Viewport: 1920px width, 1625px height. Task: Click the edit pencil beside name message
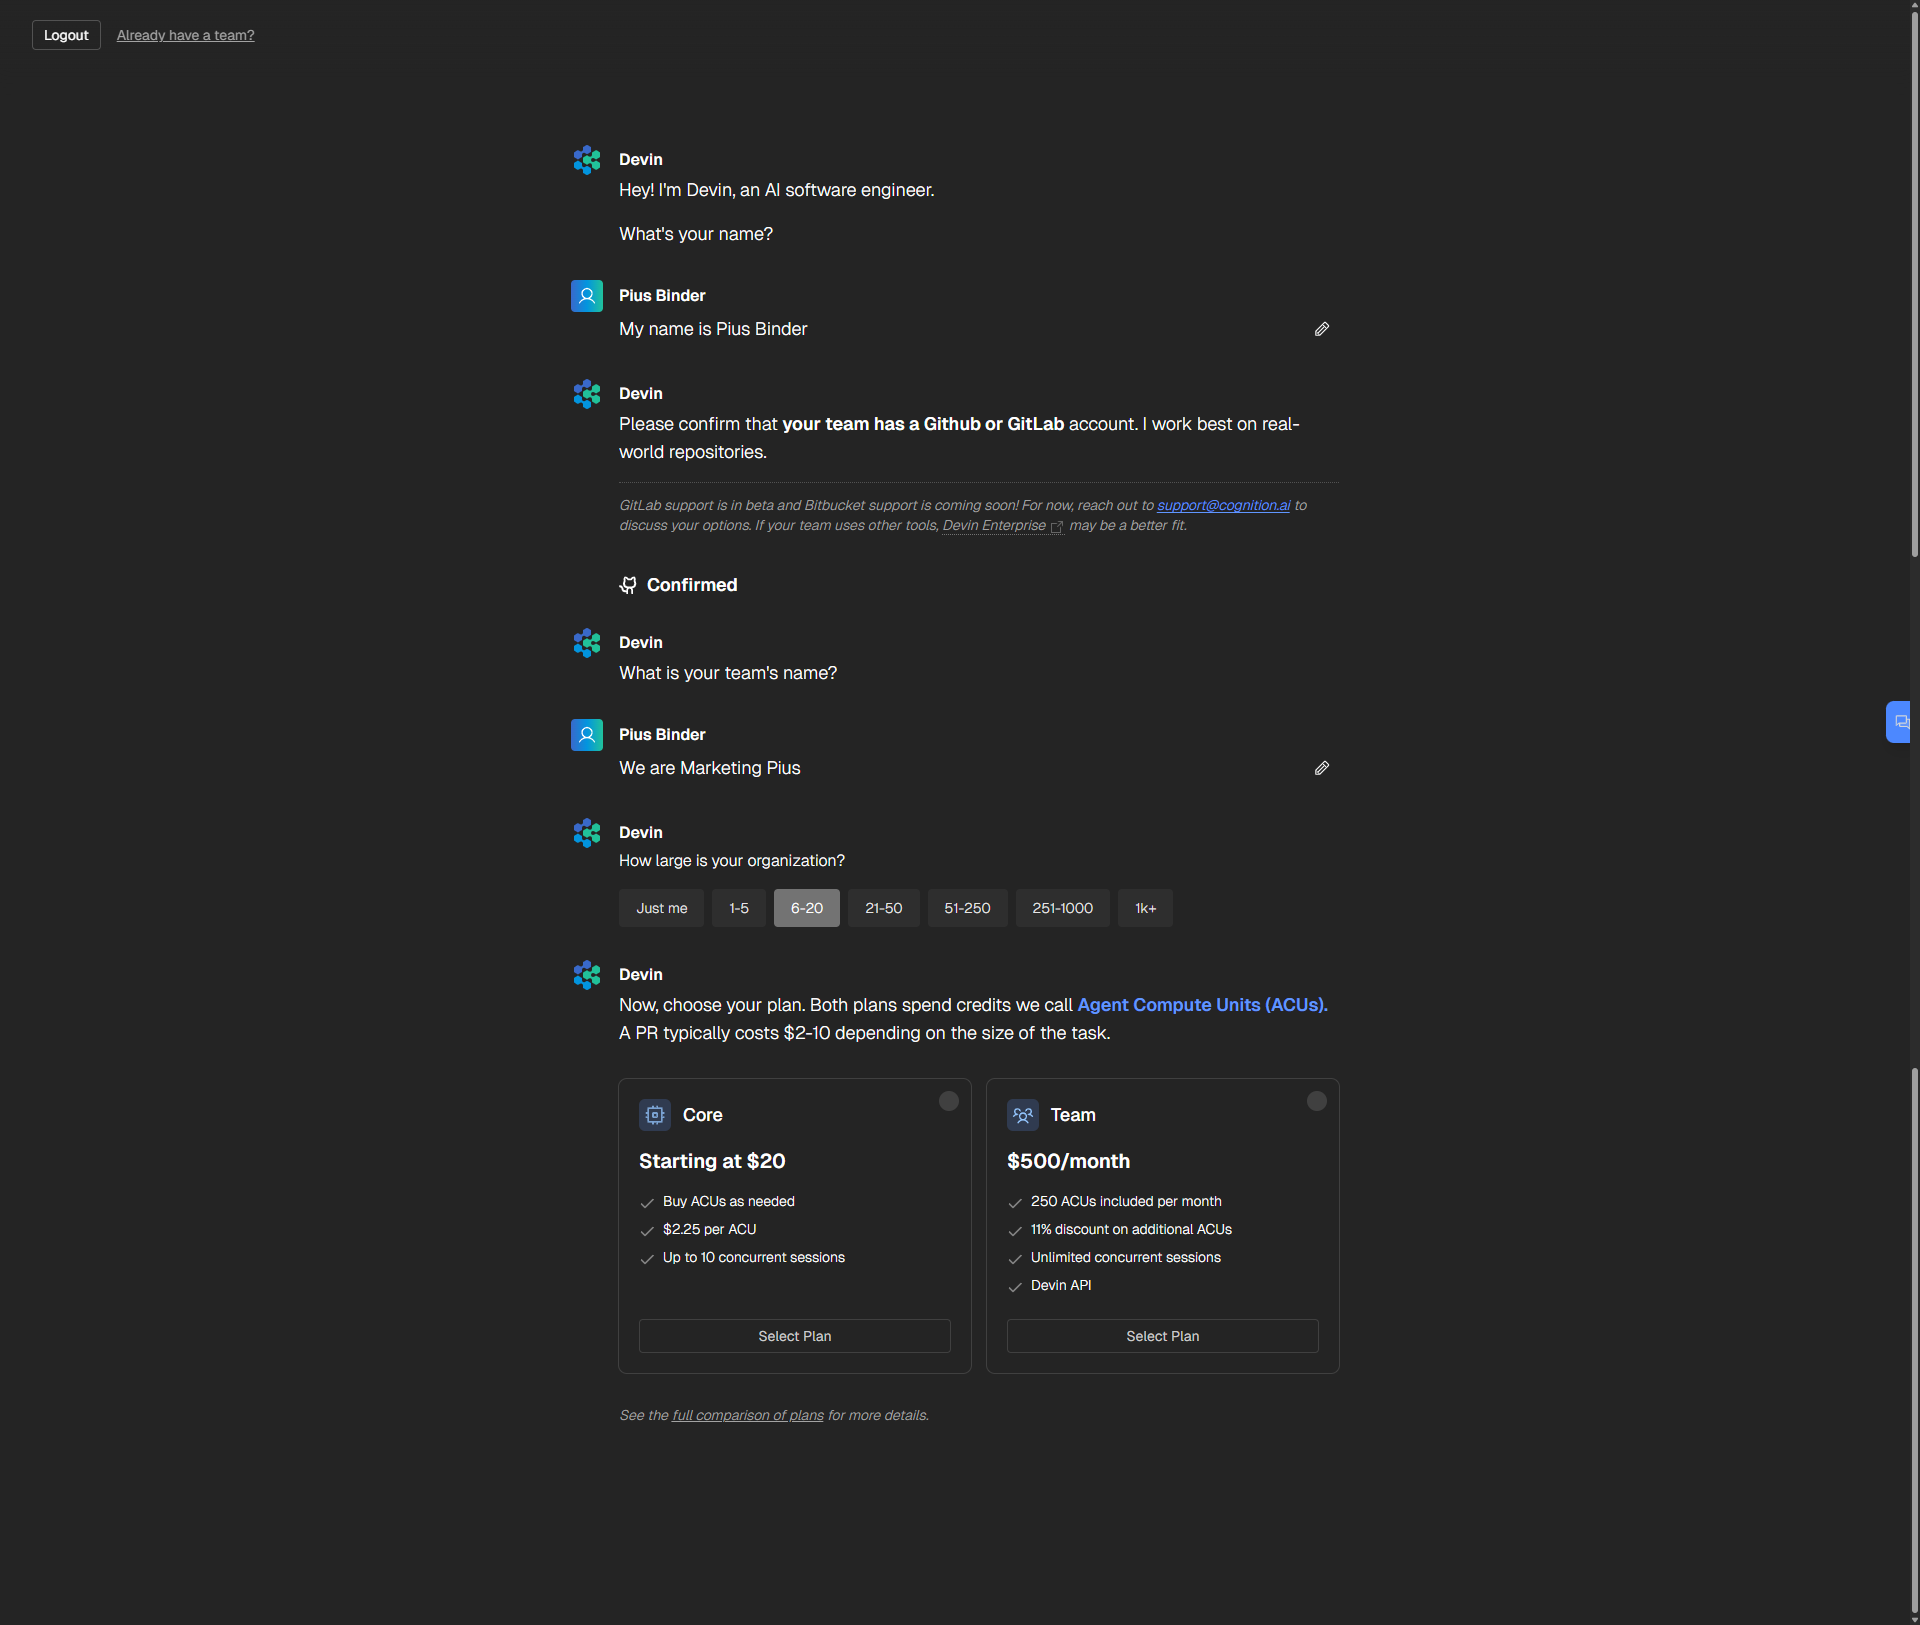[x=1321, y=330]
